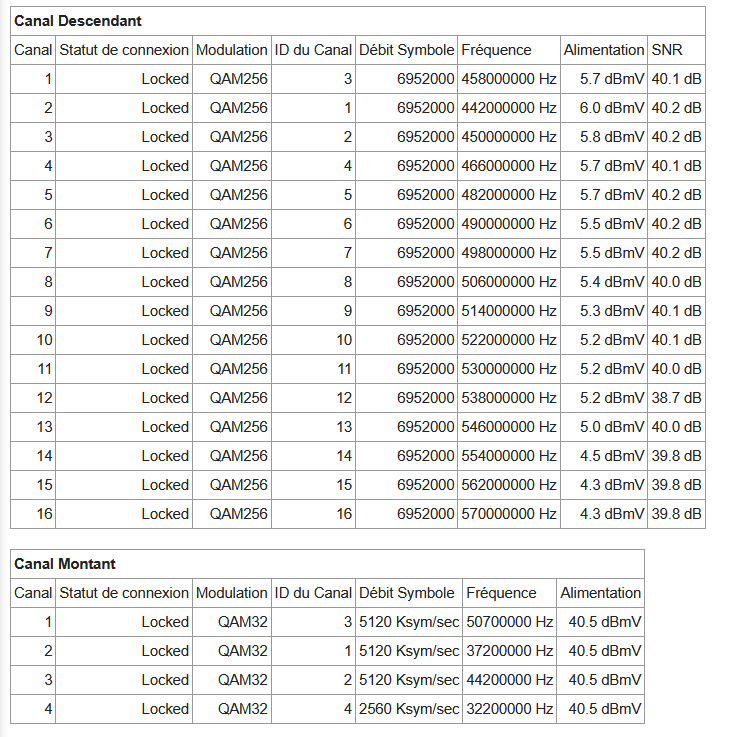Click the 2560 Ksym/sec symbol rate
The width and height of the screenshot is (731, 737).
coord(409,709)
